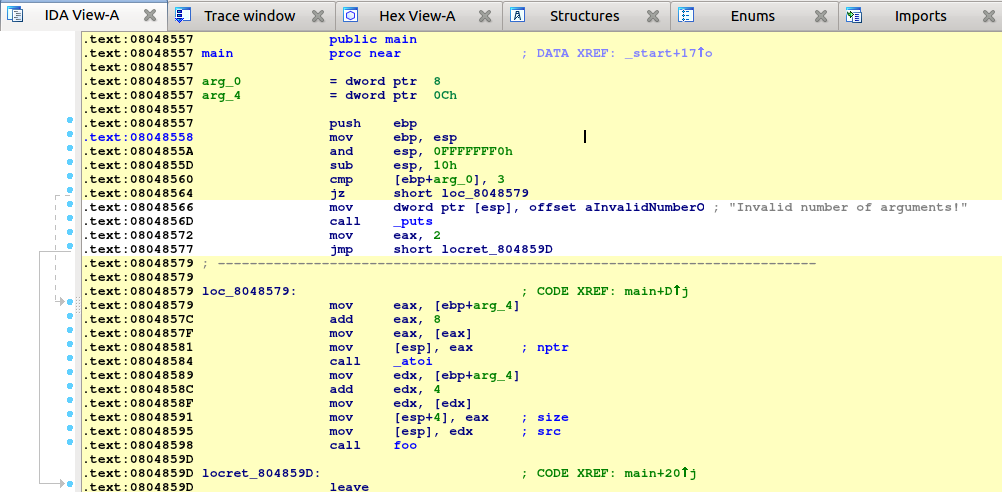1002x492 pixels.
Task: Toggle breakpoint dot at sub esp, 10h
Action: point(70,162)
